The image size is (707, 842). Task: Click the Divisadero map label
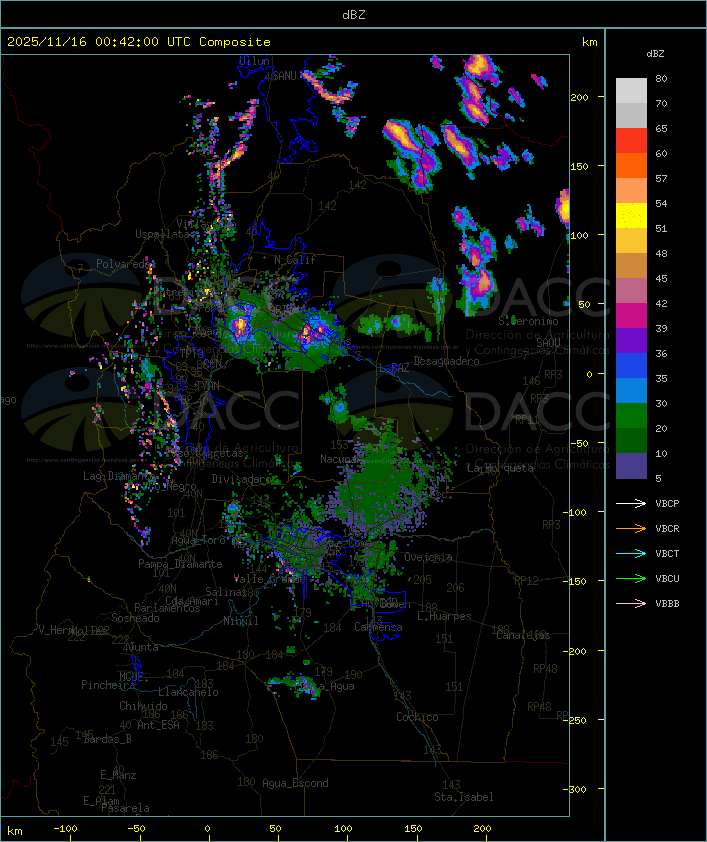[241, 478]
